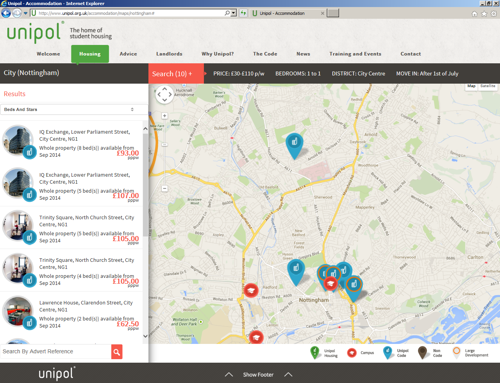The width and height of the screenshot is (500, 383).
Task: Click browser back arrow button
Action: pyautogui.click(x=6, y=13)
